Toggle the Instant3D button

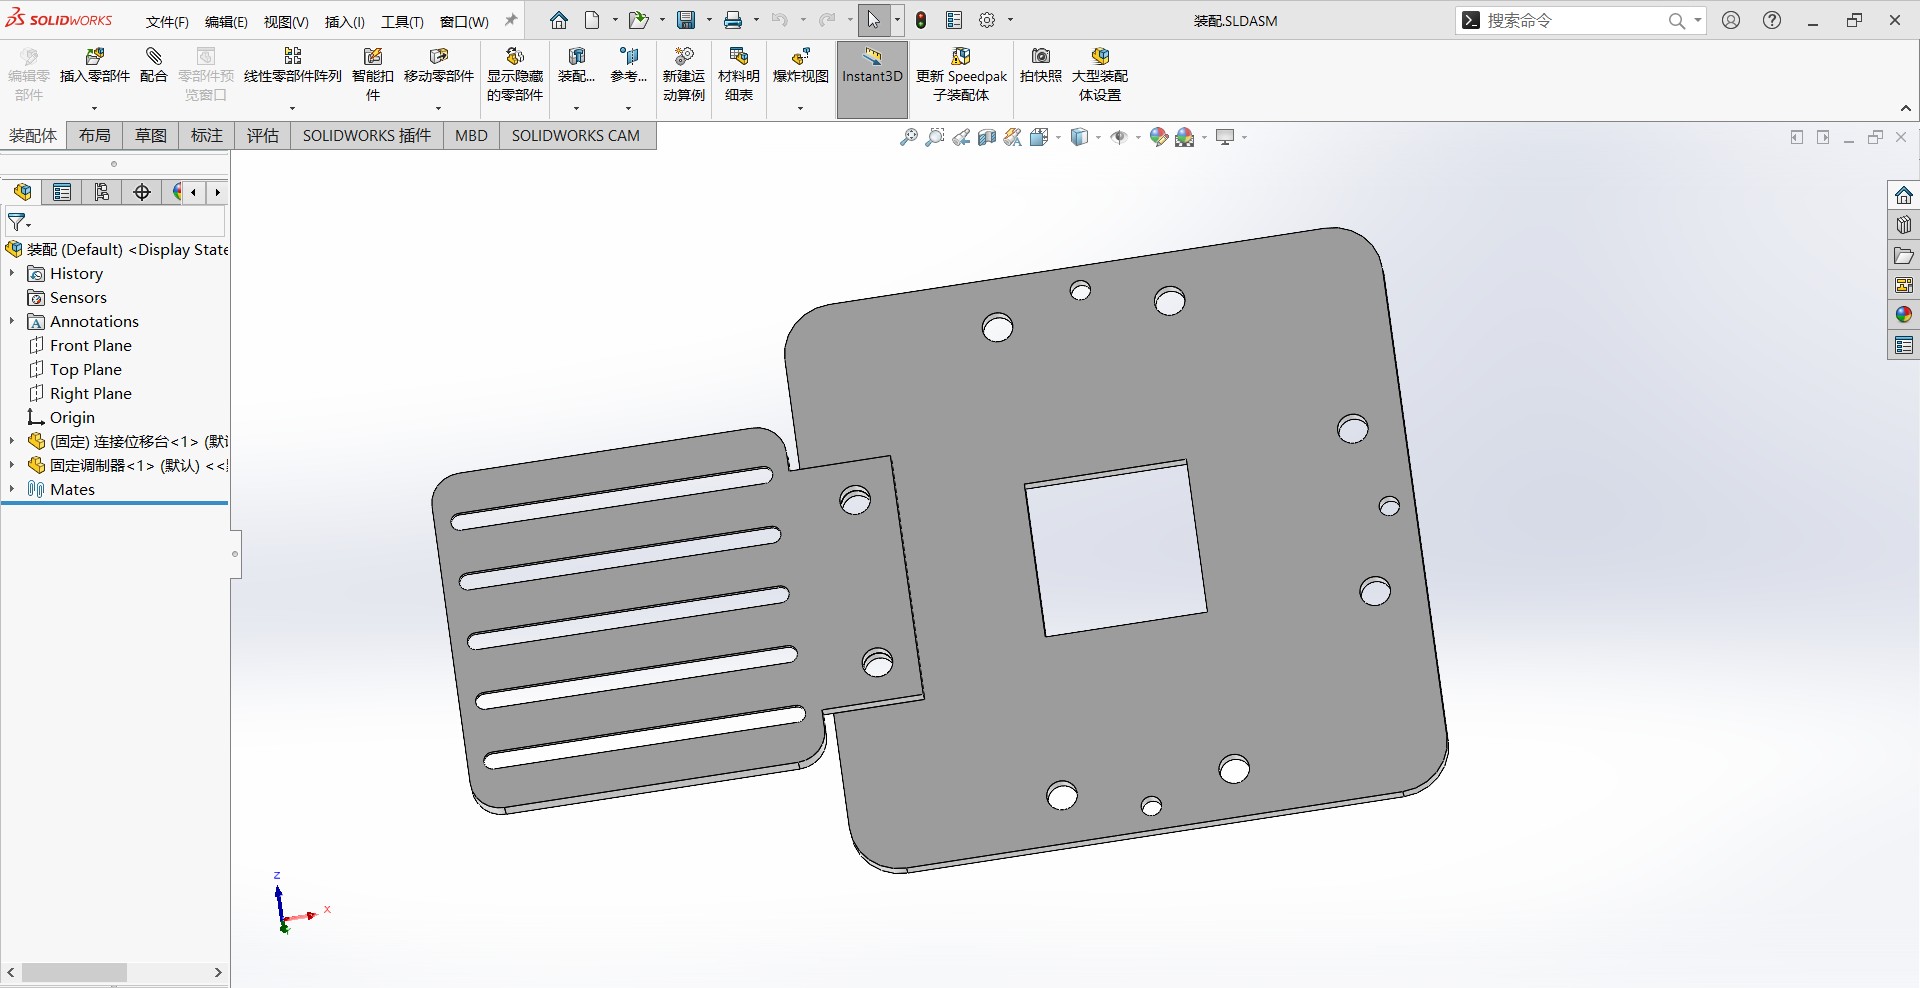[x=872, y=79]
